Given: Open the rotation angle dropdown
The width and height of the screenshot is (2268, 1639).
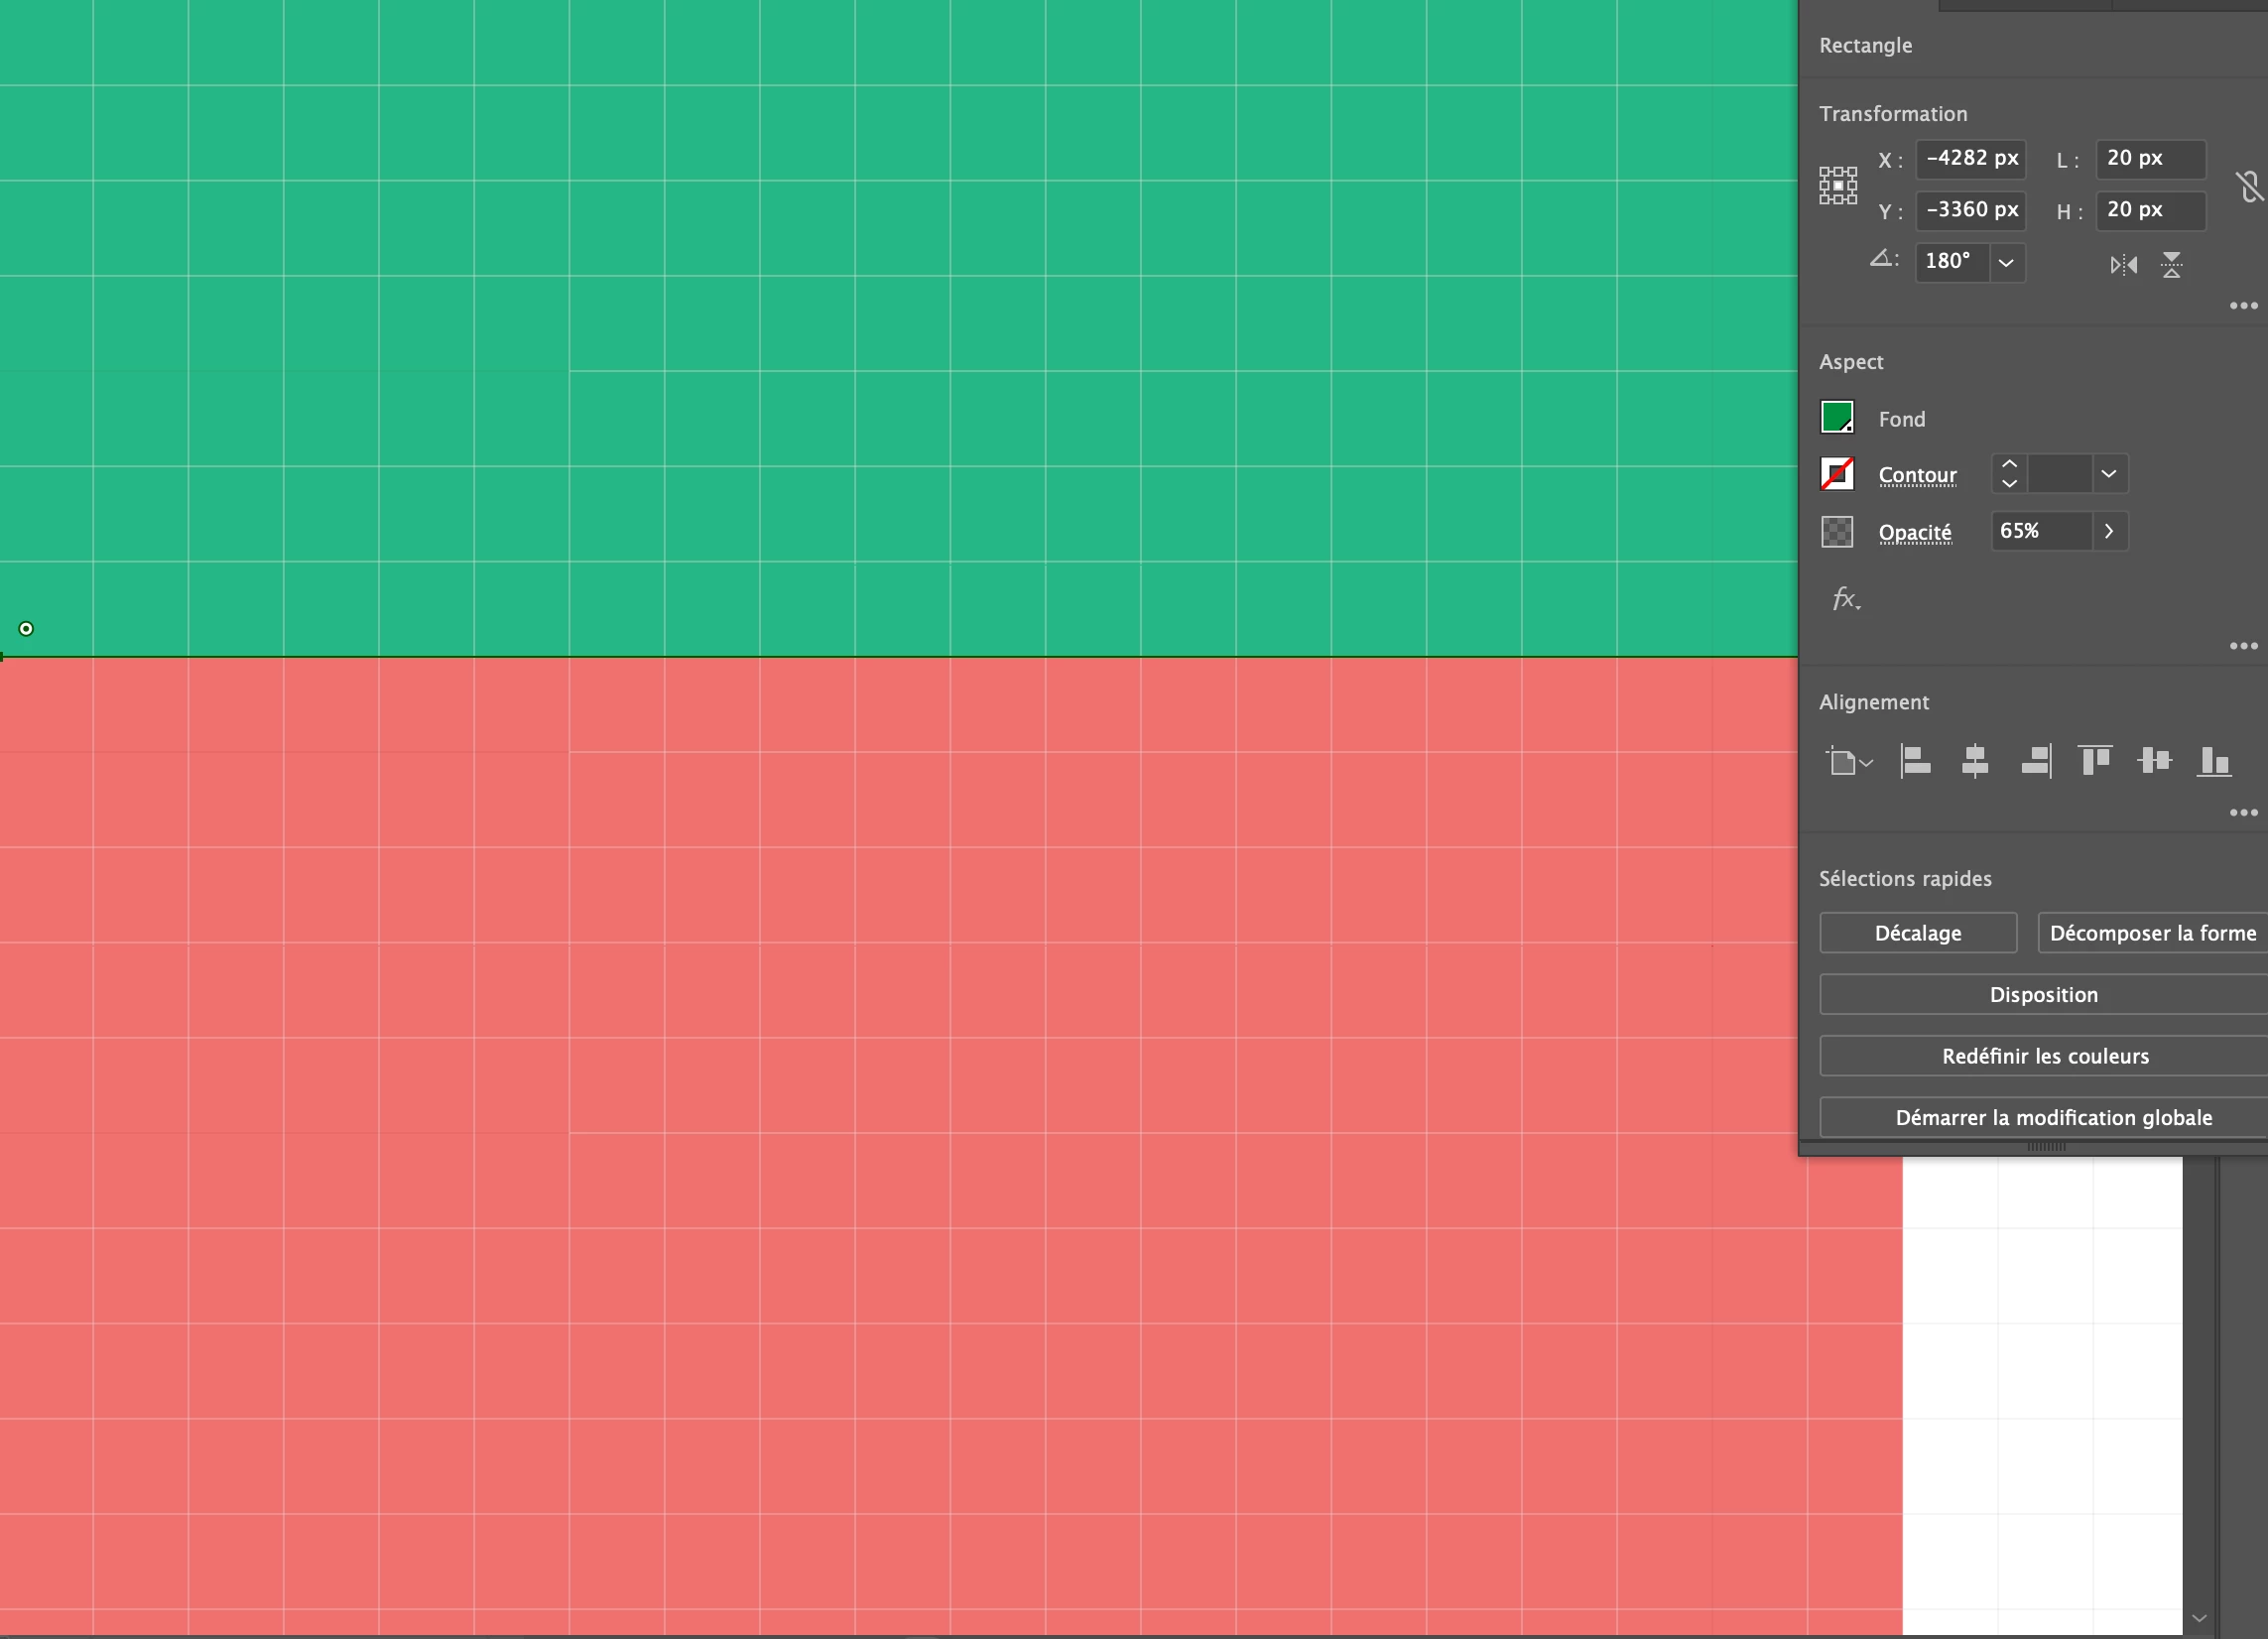Looking at the screenshot, I should click(2006, 263).
